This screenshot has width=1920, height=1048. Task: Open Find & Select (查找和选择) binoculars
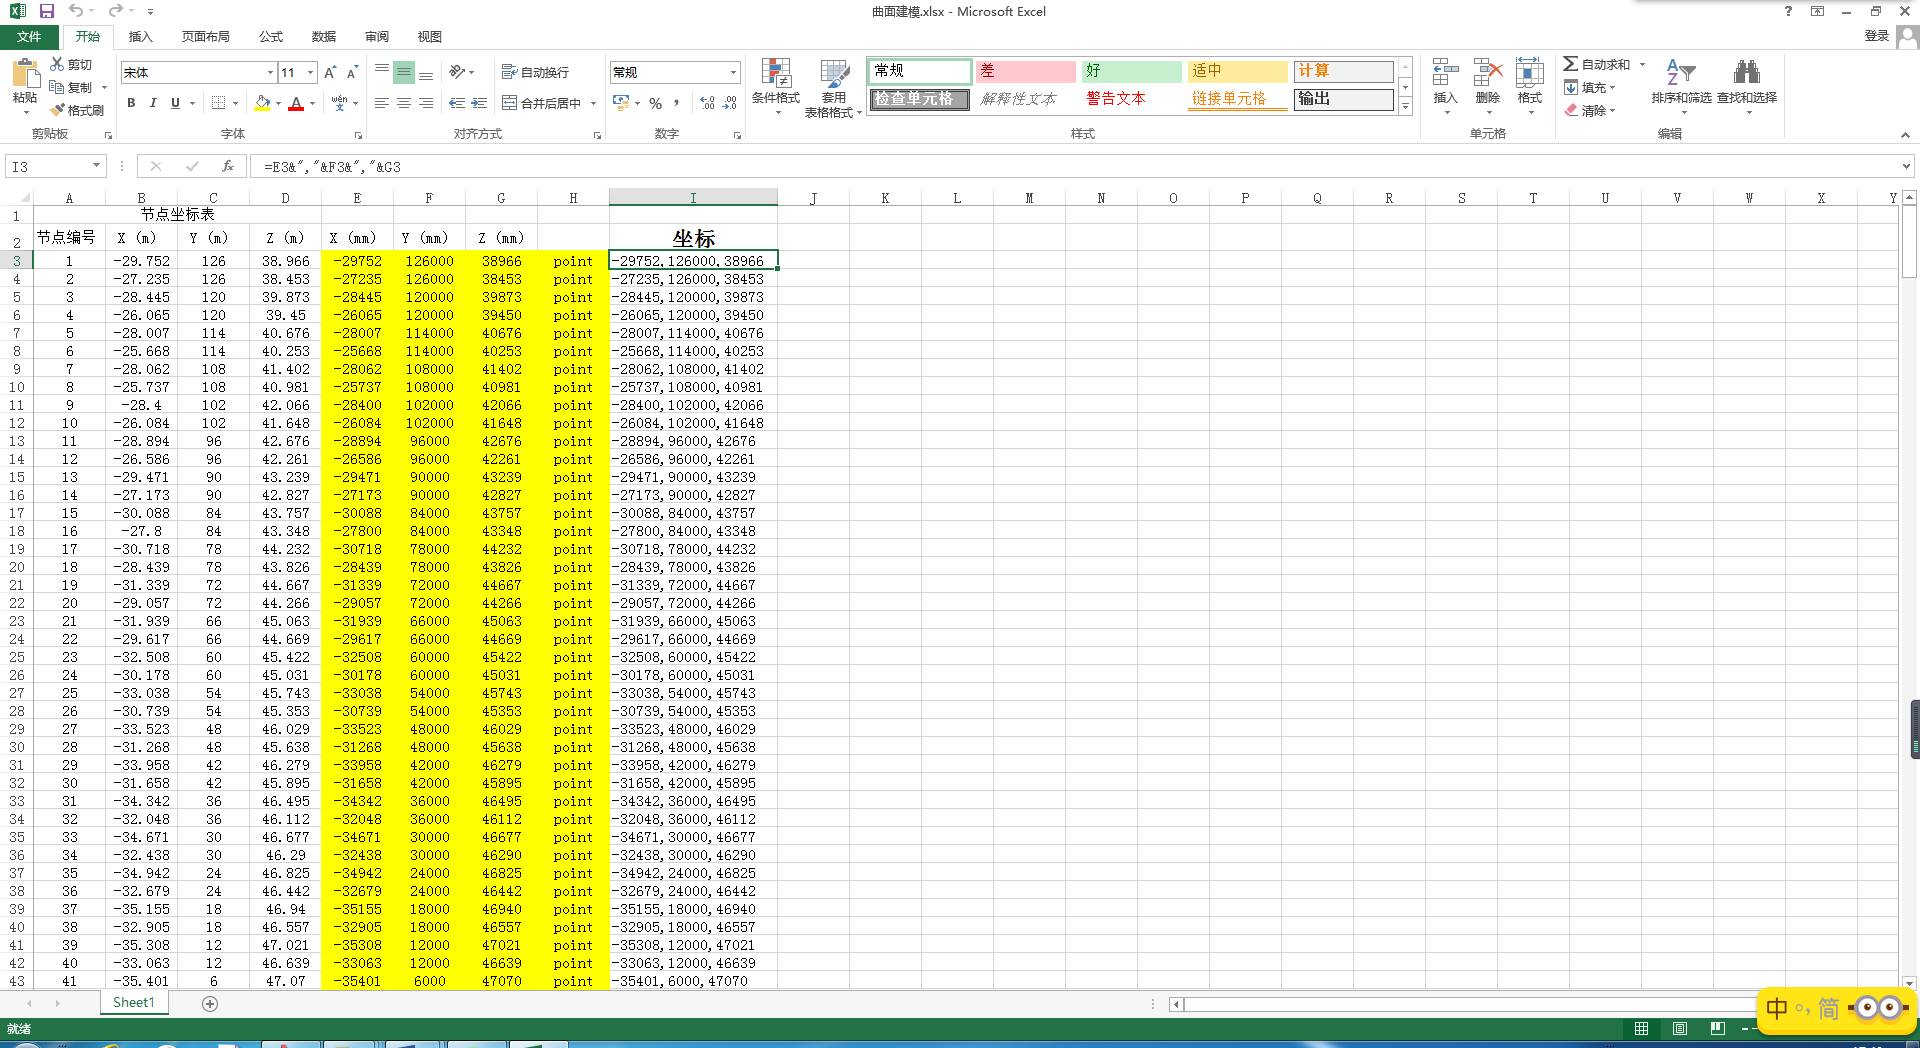pos(1747,87)
